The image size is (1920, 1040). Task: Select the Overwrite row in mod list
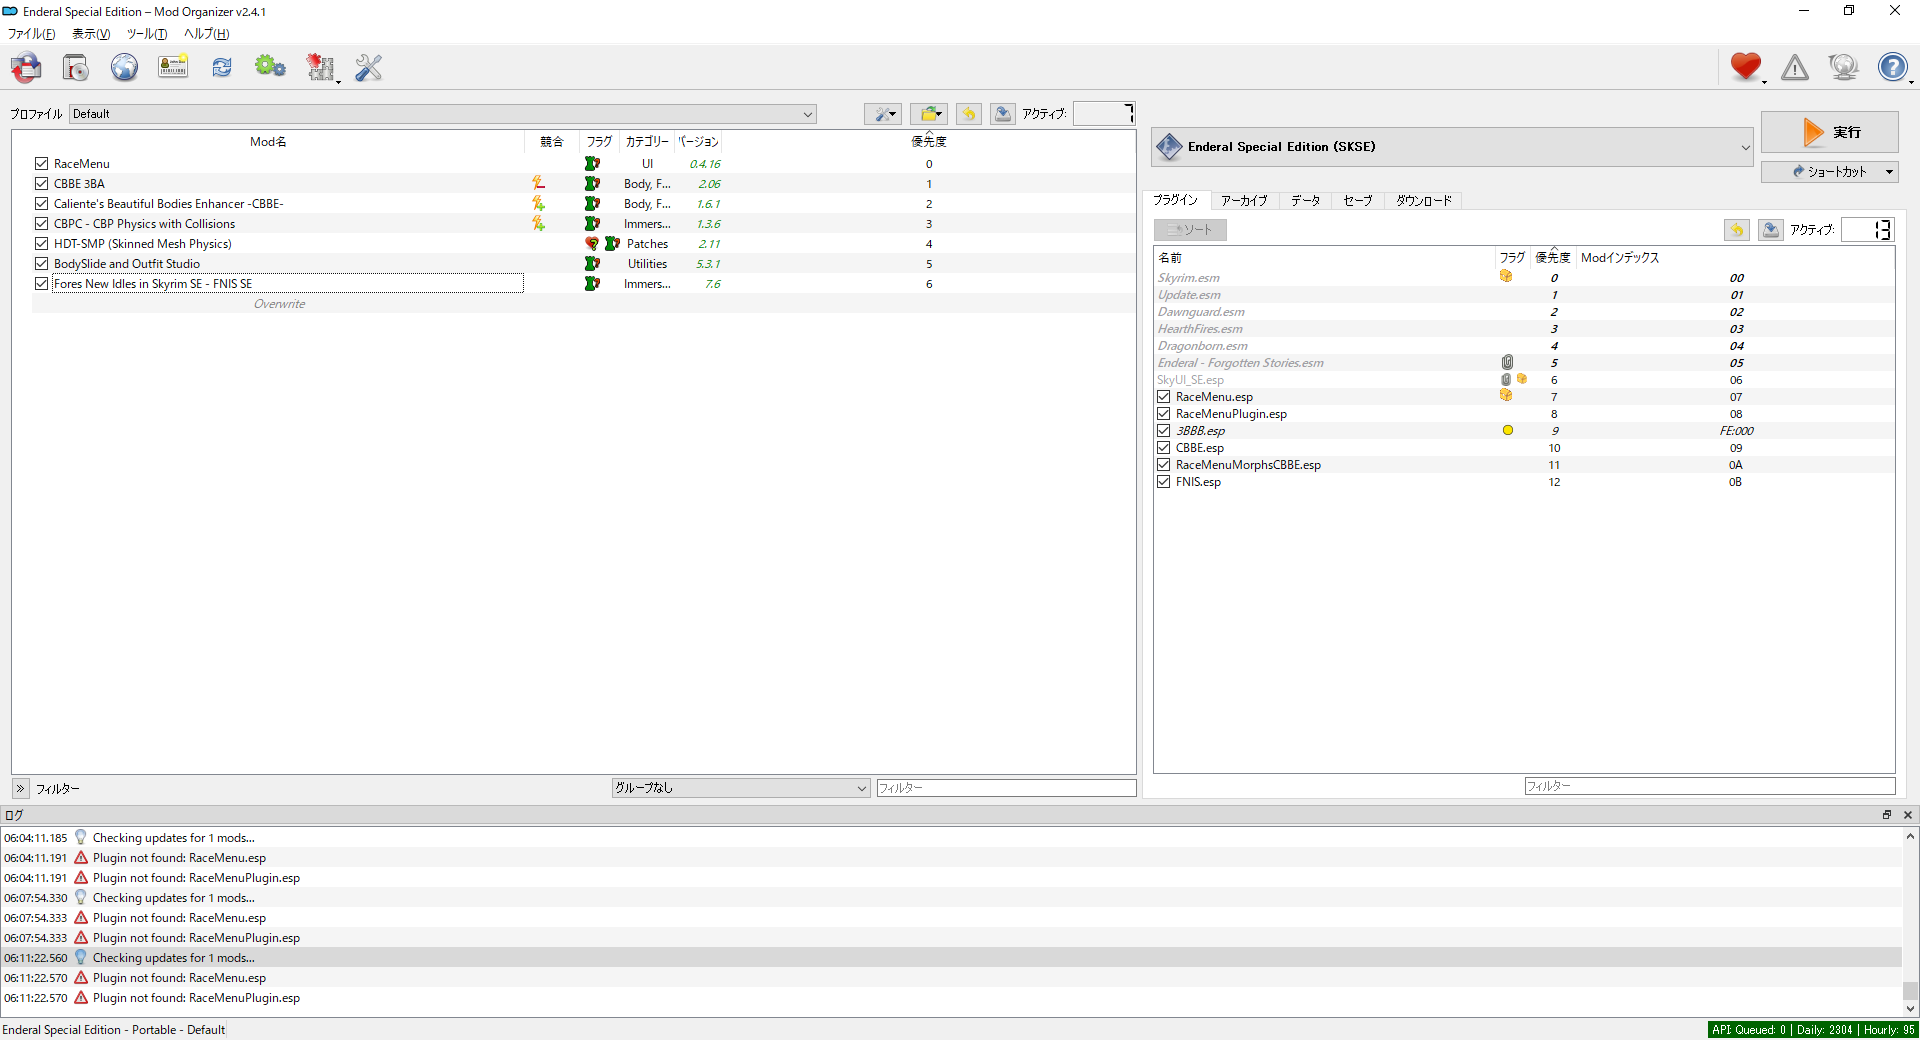(x=583, y=304)
